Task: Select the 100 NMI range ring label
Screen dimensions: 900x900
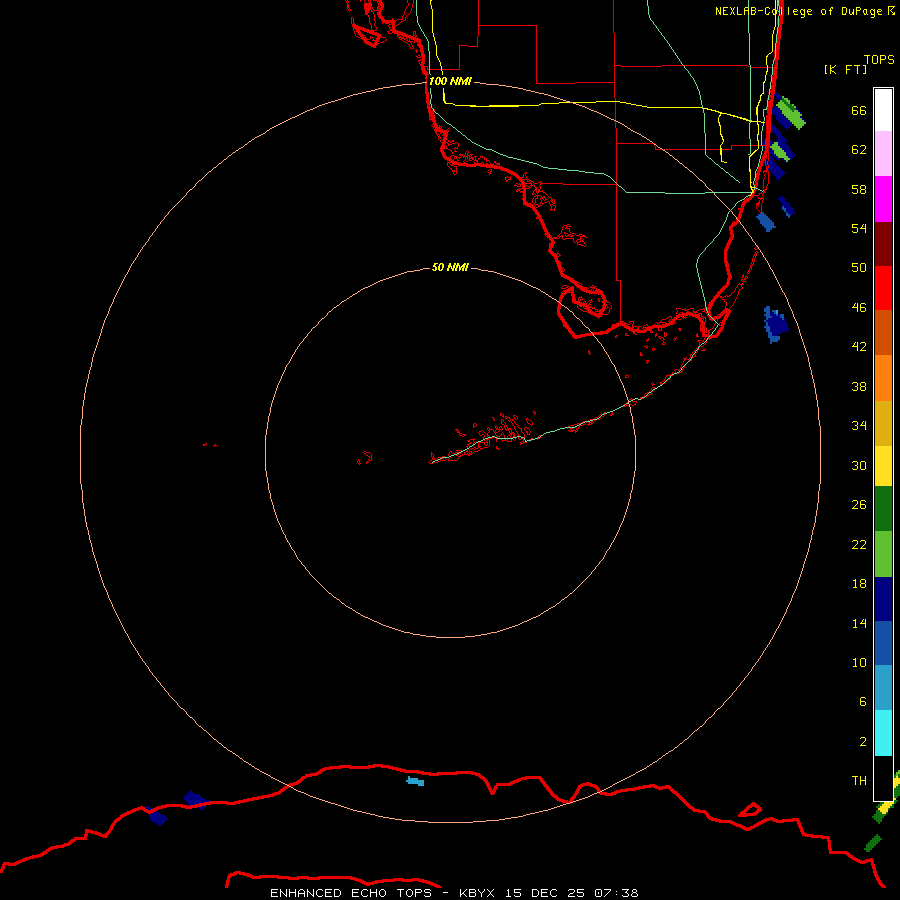Action: (x=450, y=82)
